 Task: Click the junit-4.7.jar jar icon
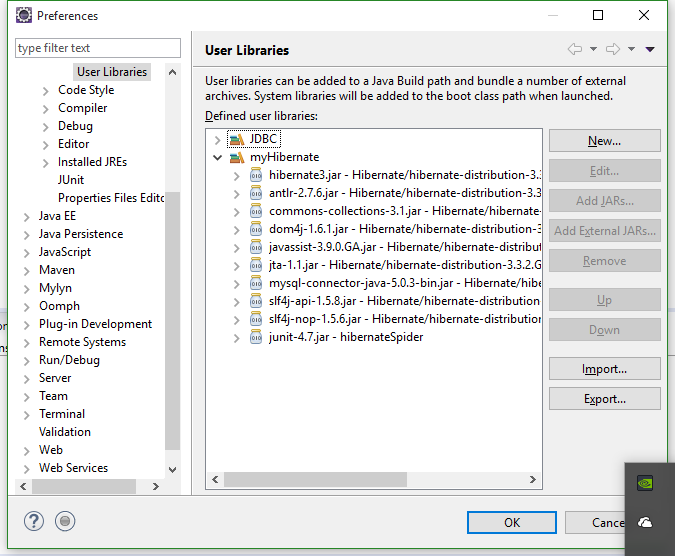256,337
